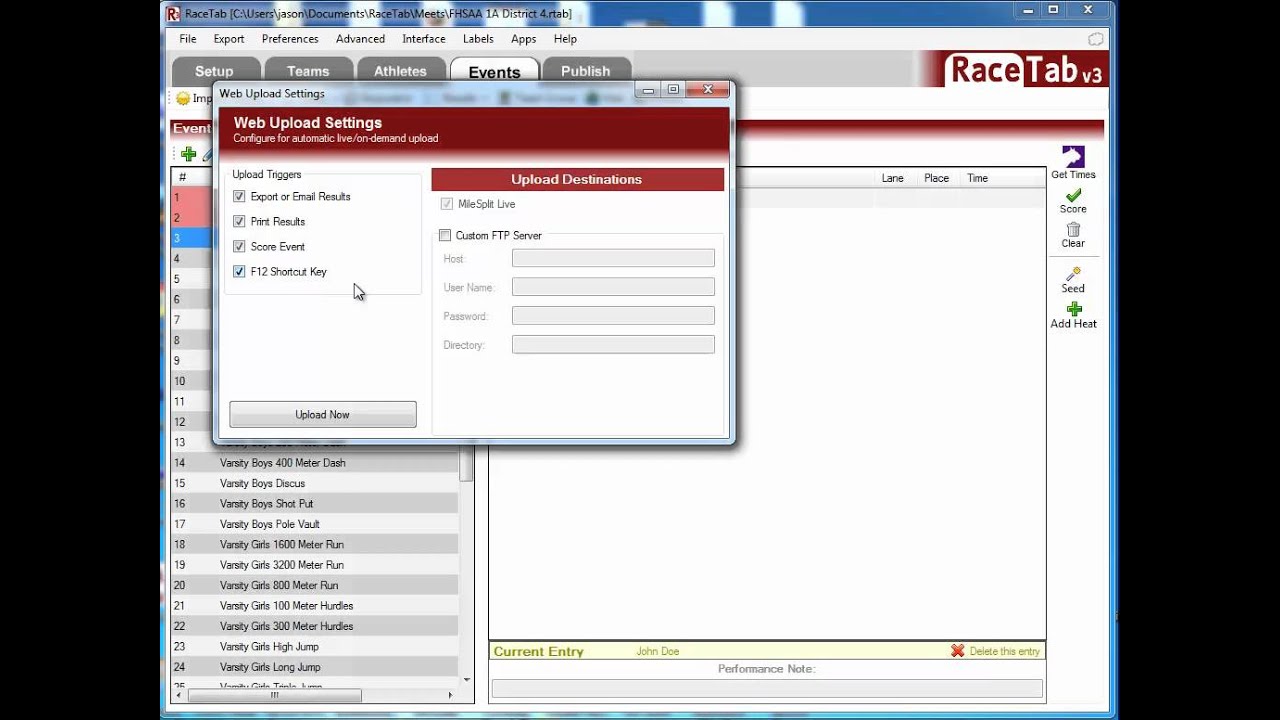Open the Help menu
1280x720 pixels.
coord(565,39)
